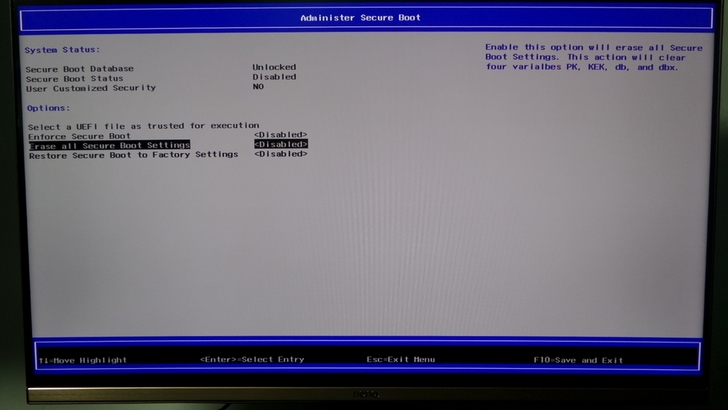Viewport: 728px width, 410px height.
Task: Click the 'Unlocked' database value
Action: [x=274, y=67]
